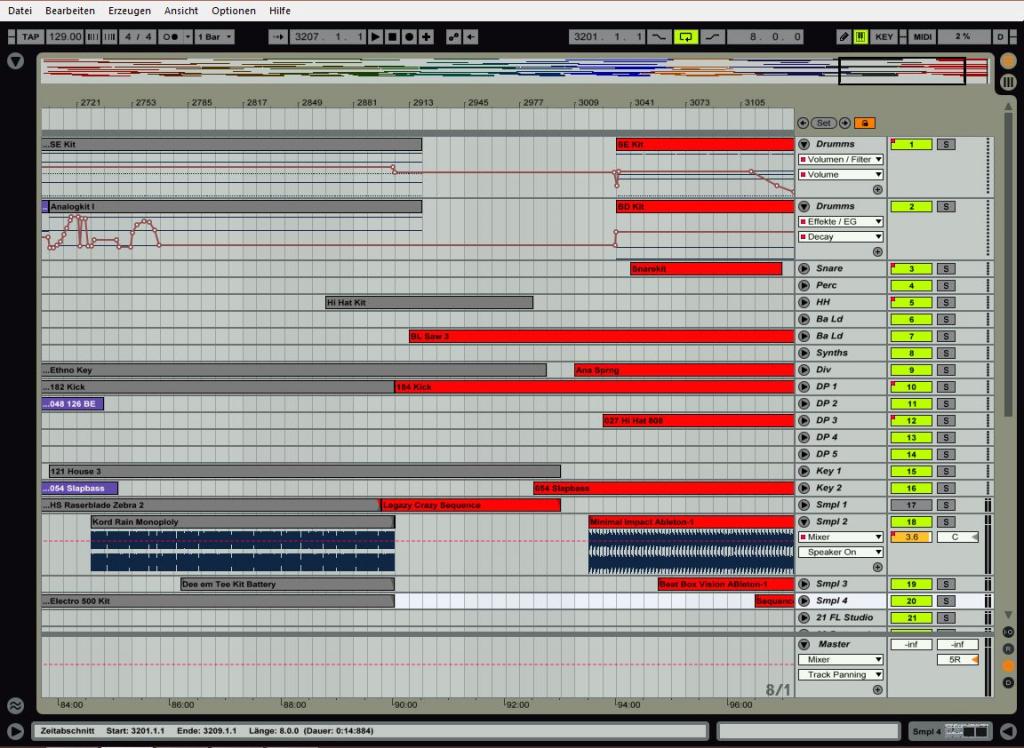Toggle the orange lock envelopes button
Image resolution: width=1024 pixels, height=748 pixels.
pyautogui.click(x=865, y=123)
